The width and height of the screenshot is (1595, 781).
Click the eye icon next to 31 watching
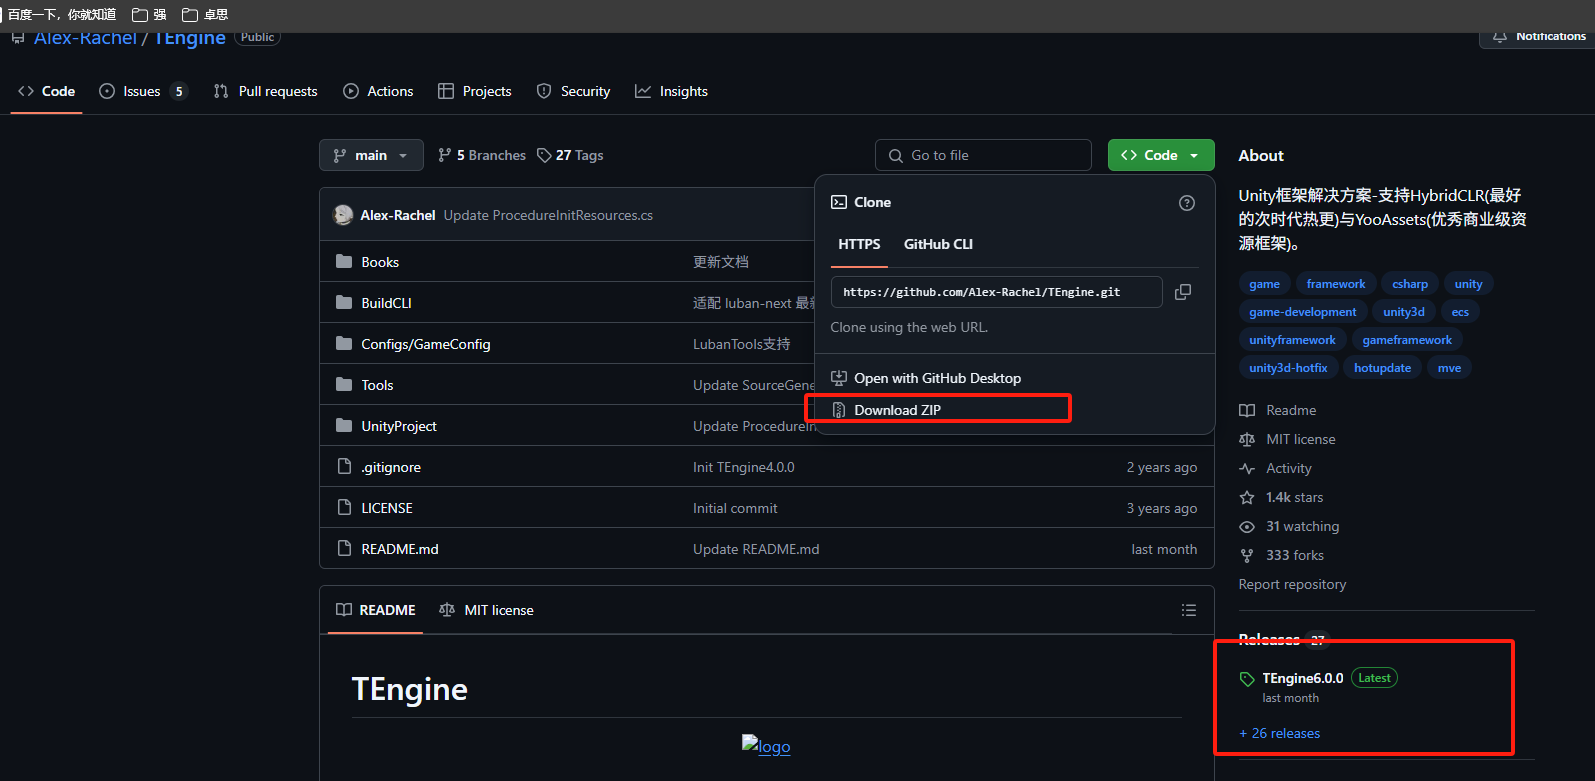click(x=1247, y=526)
